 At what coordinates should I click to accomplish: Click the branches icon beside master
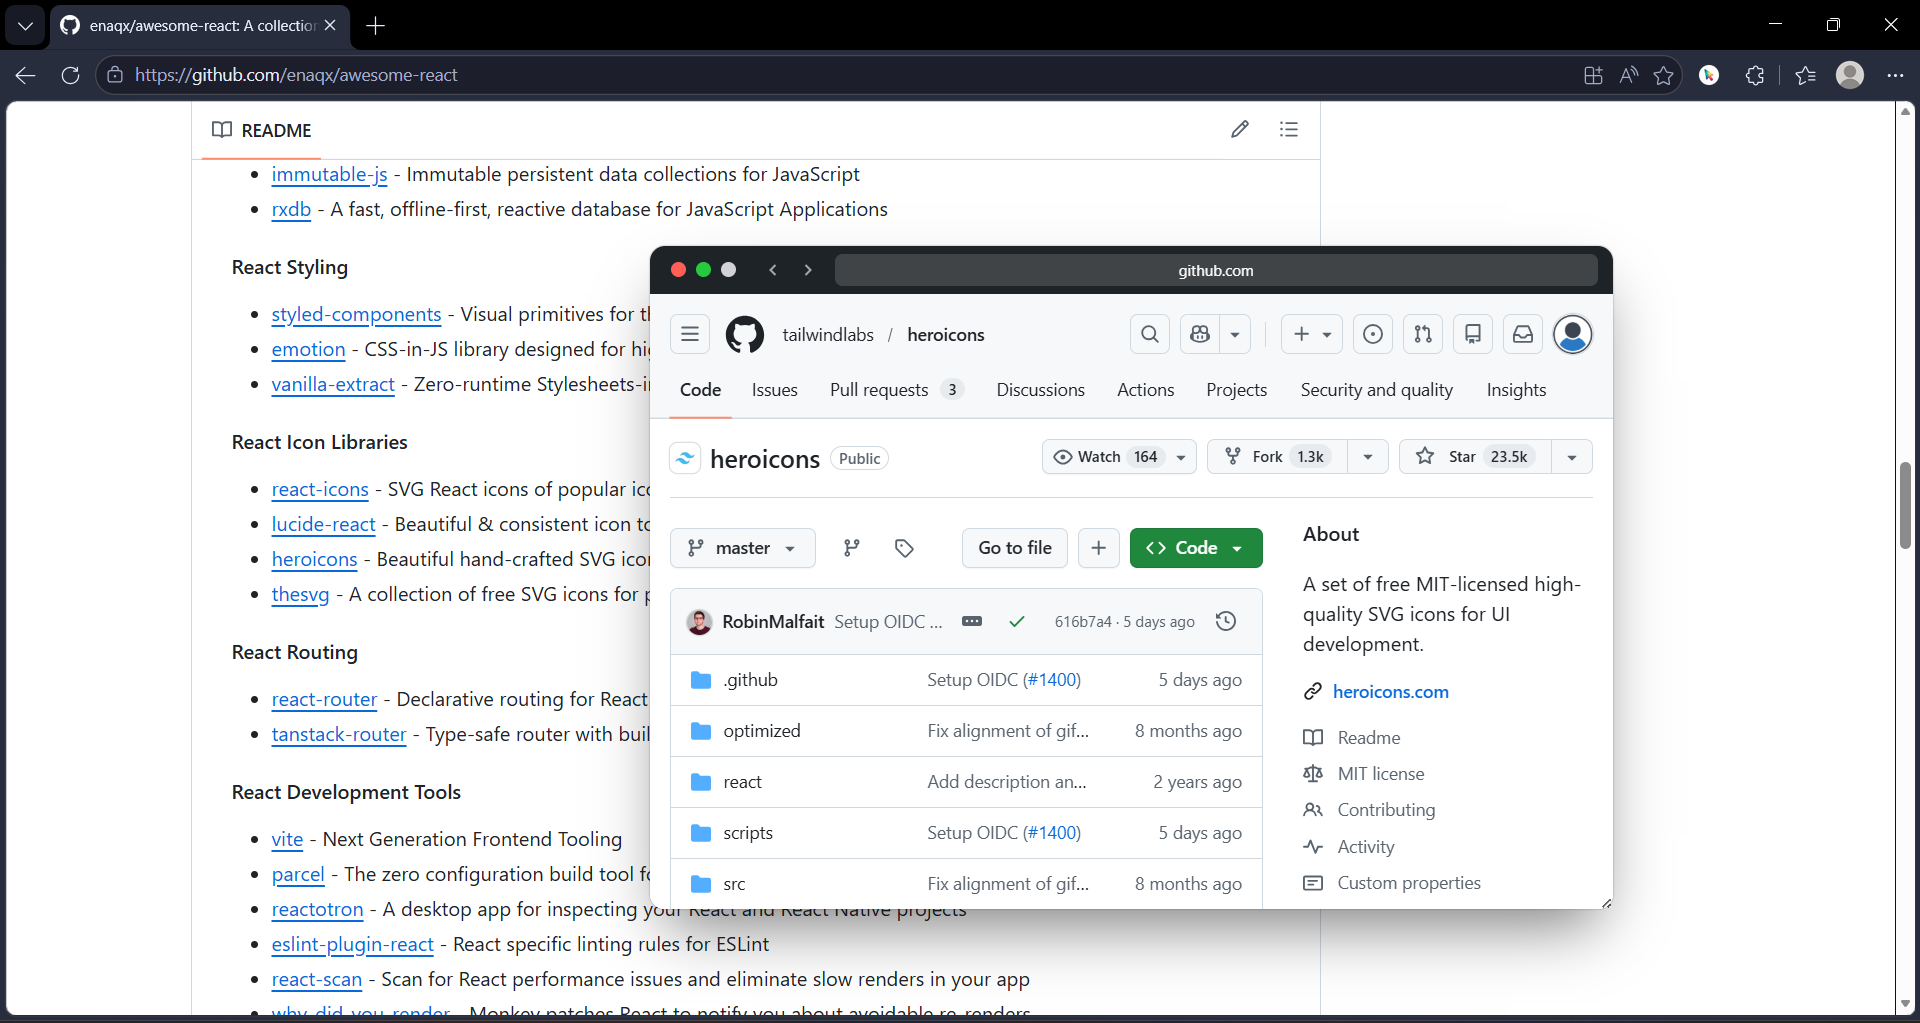(x=852, y=548)
